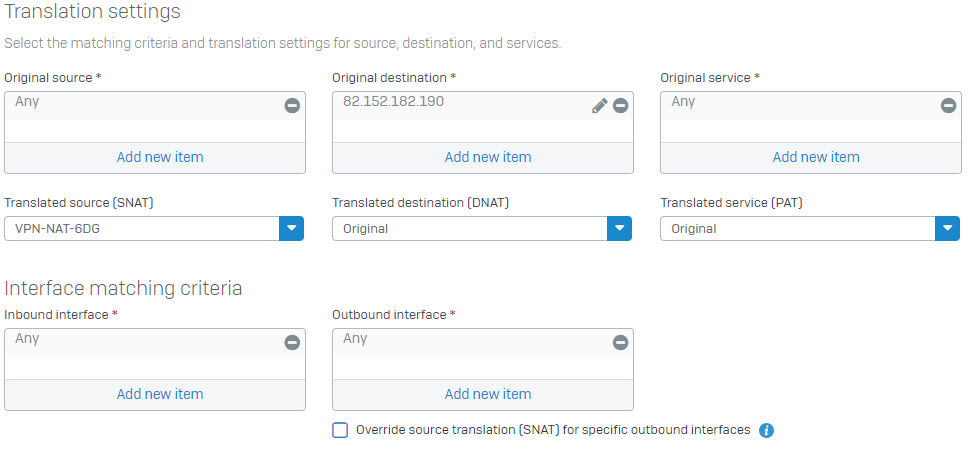The image size is (979, 456).
Task: Add new item to Outbound interface
Action: tap(488, 394)
